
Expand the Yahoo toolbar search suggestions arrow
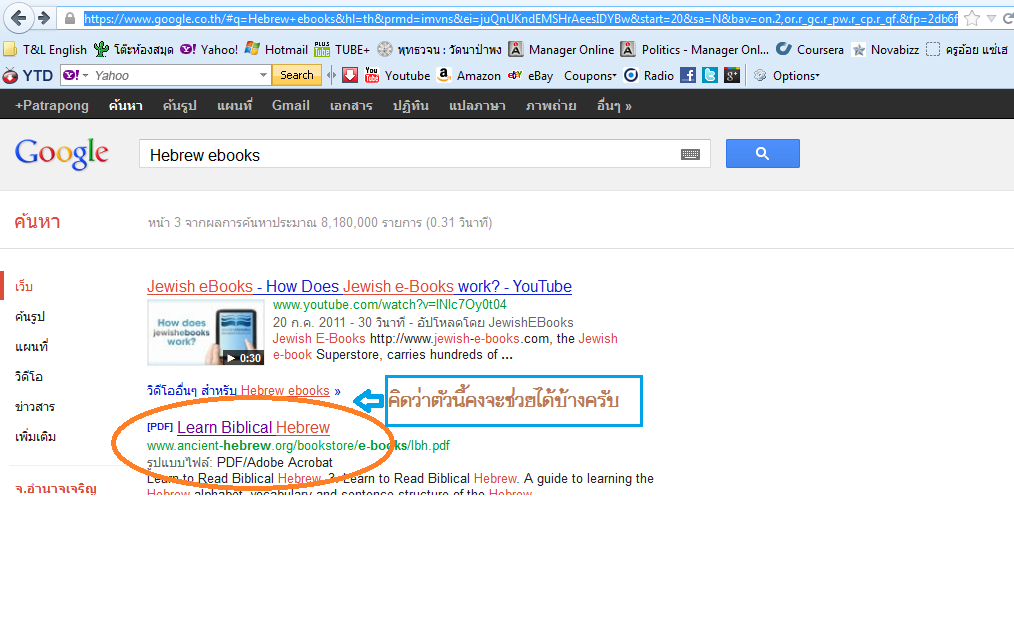point(263,76)
